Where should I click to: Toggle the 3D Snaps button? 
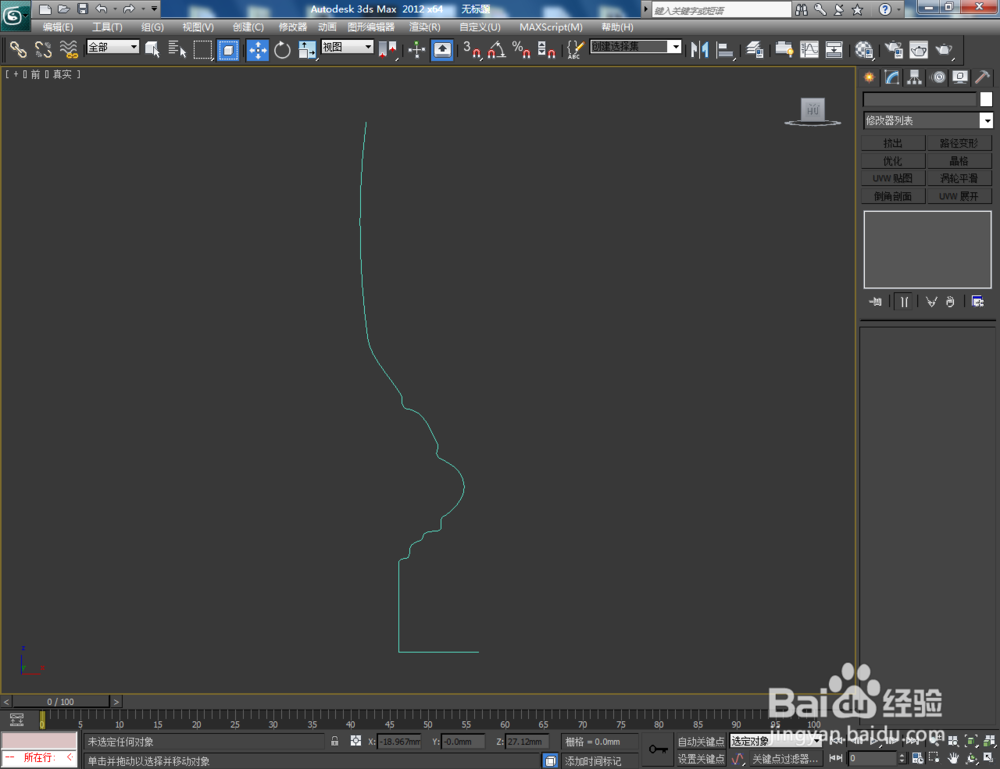tap(472, 50)
